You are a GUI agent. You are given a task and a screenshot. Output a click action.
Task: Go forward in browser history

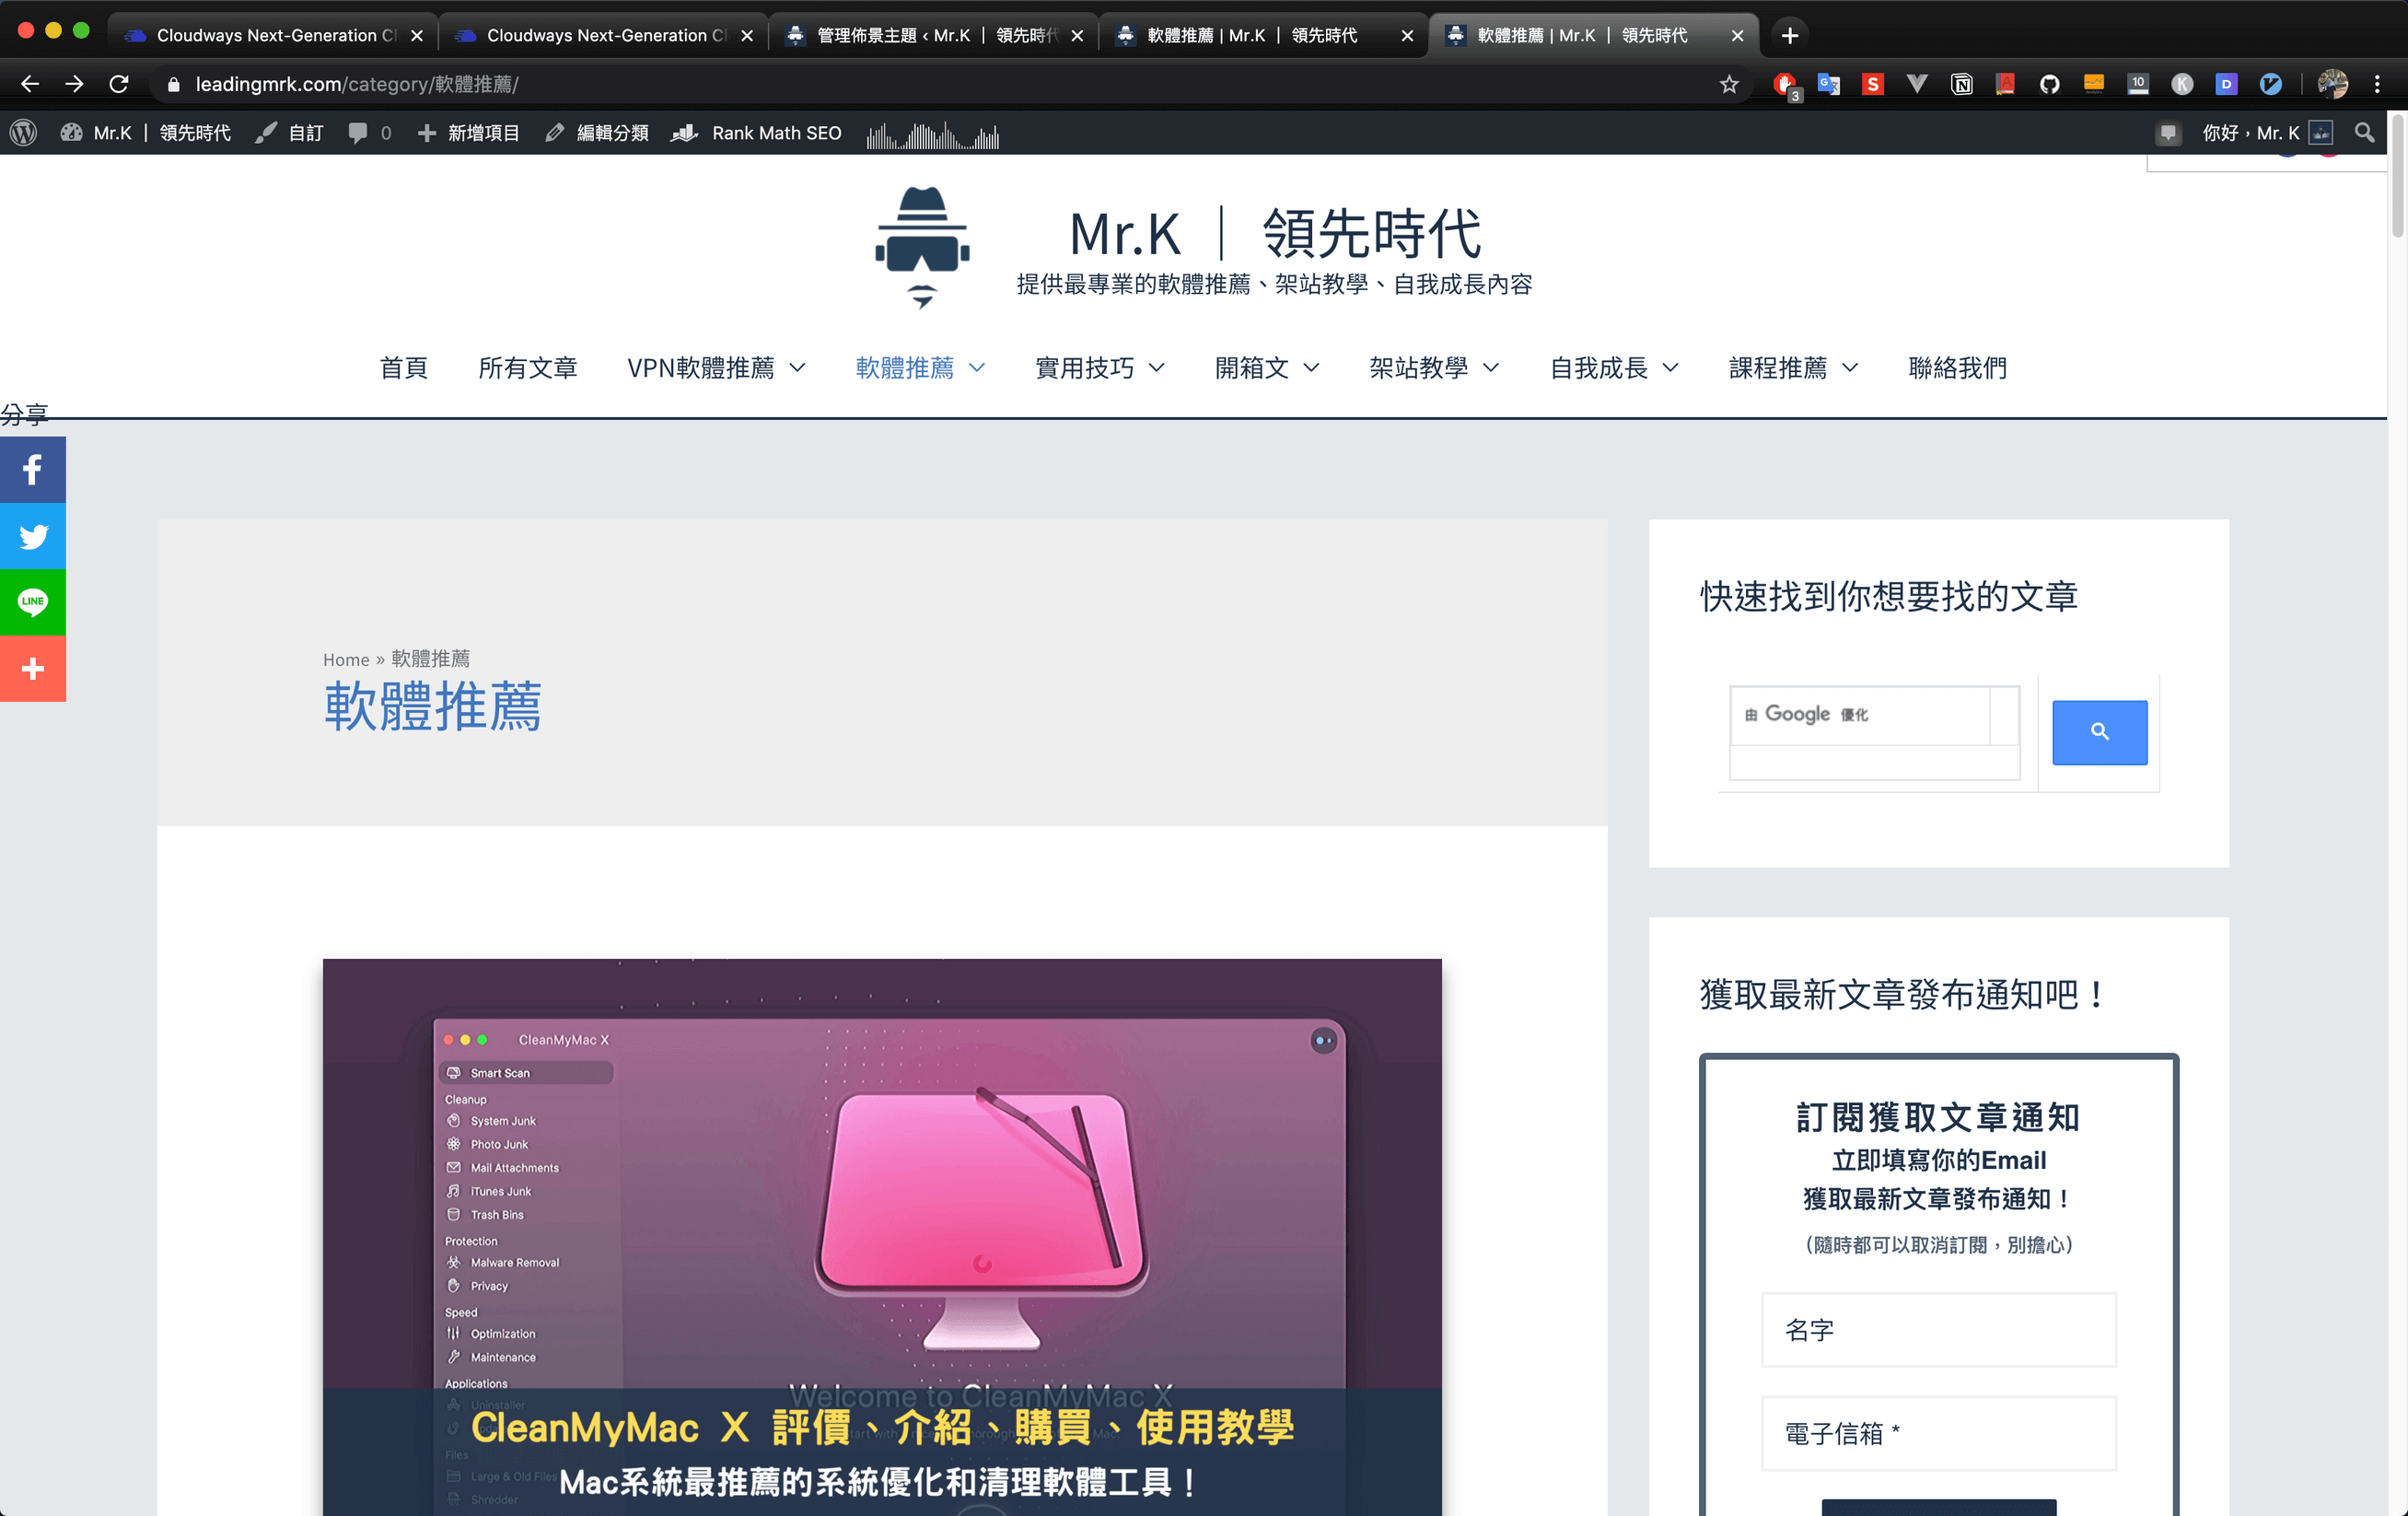point(74,84)
